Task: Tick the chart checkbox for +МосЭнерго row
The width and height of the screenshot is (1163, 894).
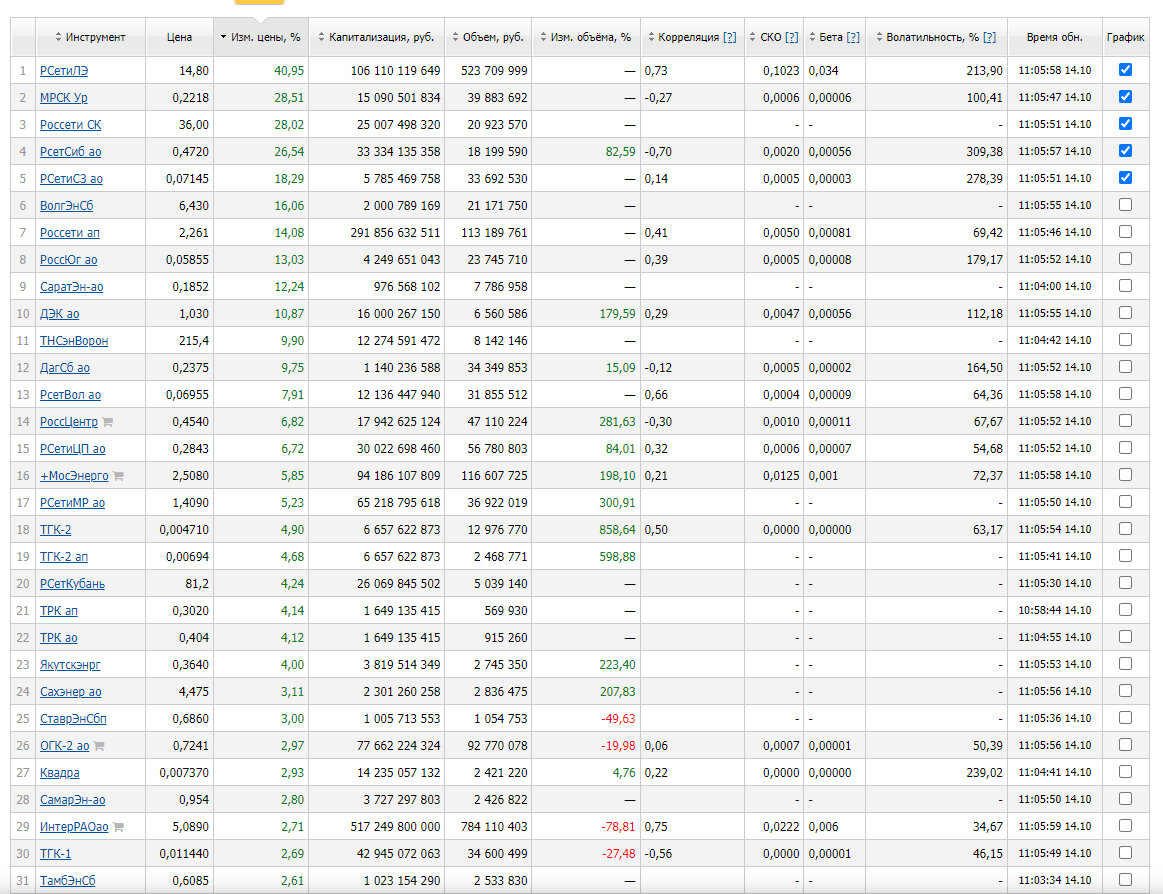Action: (x=1125, y=475)
